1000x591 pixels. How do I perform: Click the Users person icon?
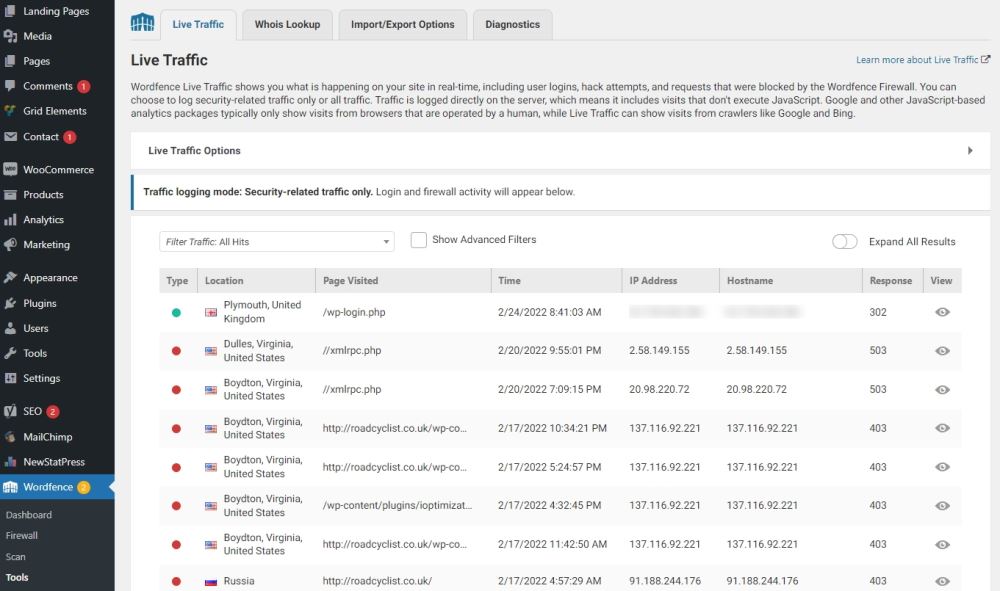click(10, 328)
